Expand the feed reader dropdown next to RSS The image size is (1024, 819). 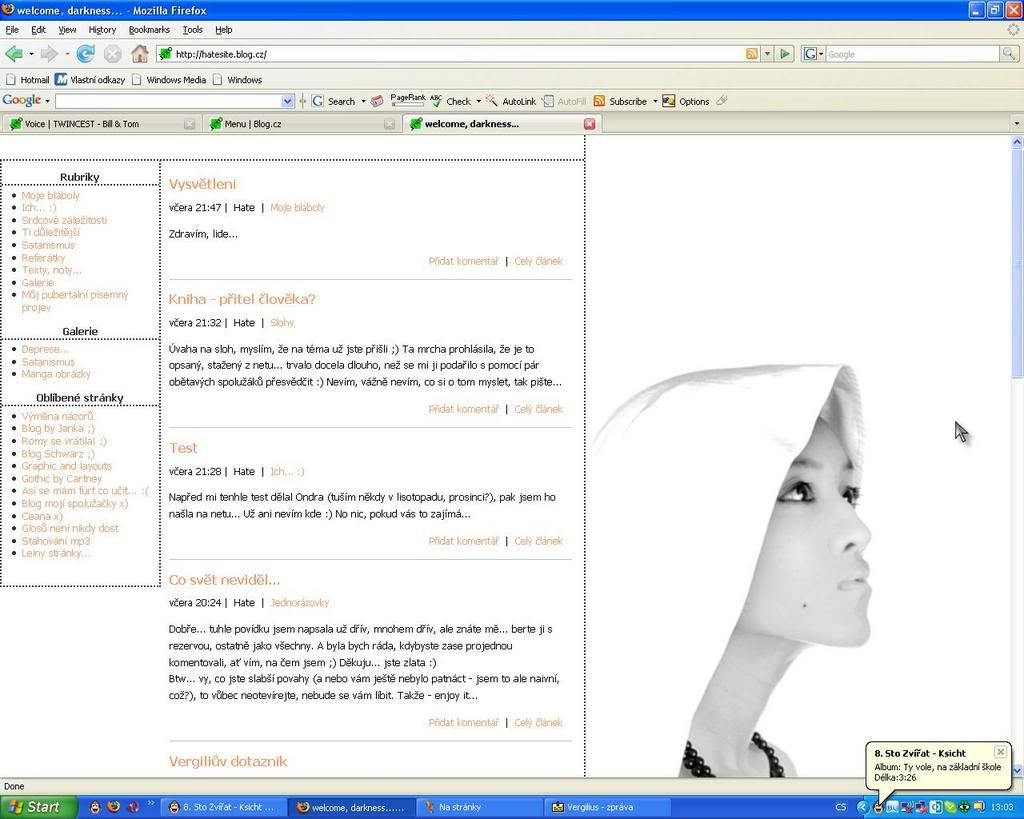tap(766, 53)
